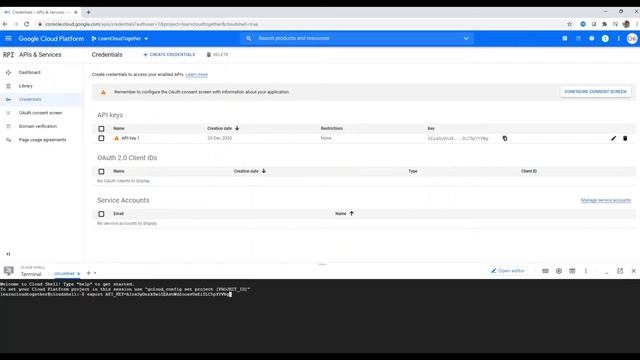Open the Learn more link
Screen dimensions: 640x360
click(x=196, y=75)
